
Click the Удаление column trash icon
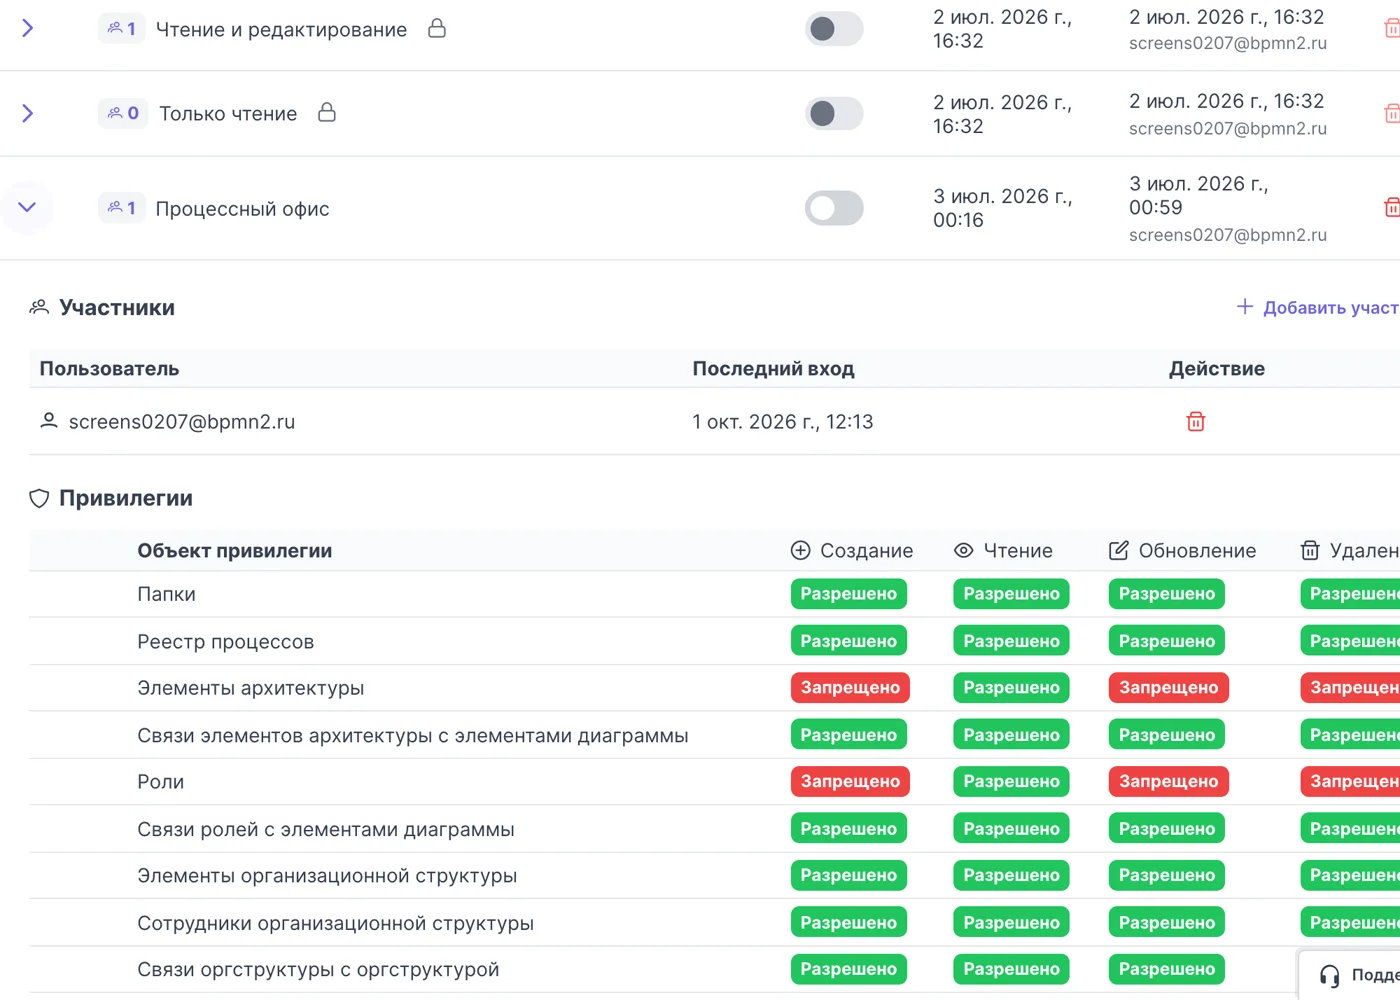click(x=1310, y=550)
